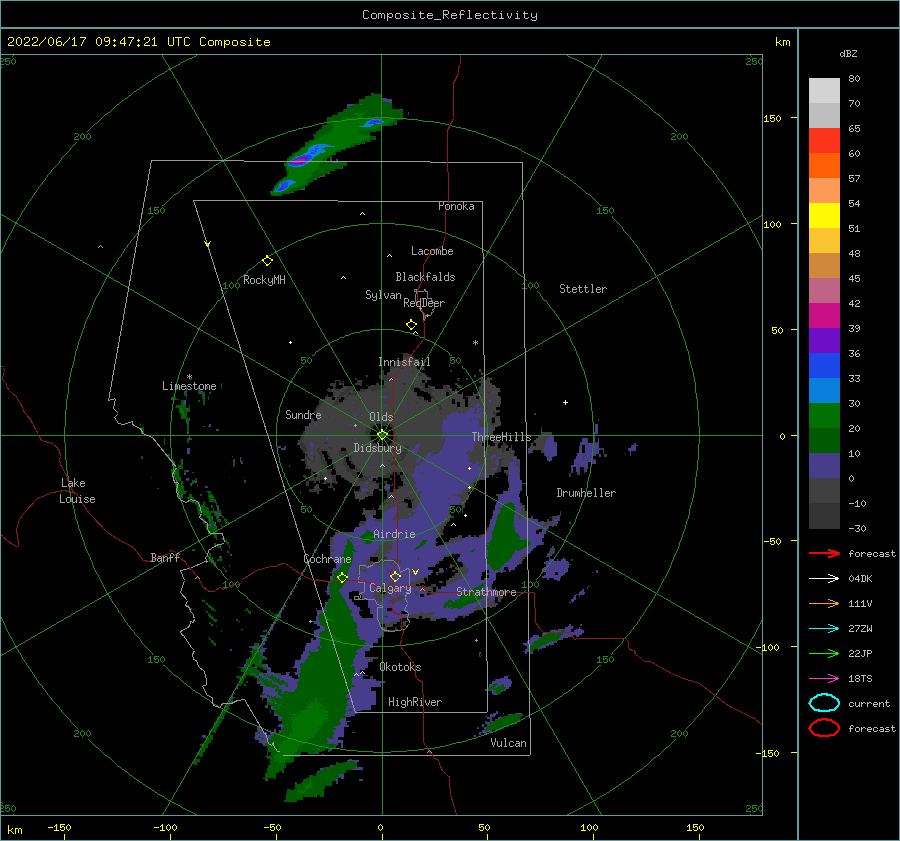Click the Stettler city label
Image resolution: width=900 pixels, height=841 pixels.
pyautogui.click(x=583, y=289)
